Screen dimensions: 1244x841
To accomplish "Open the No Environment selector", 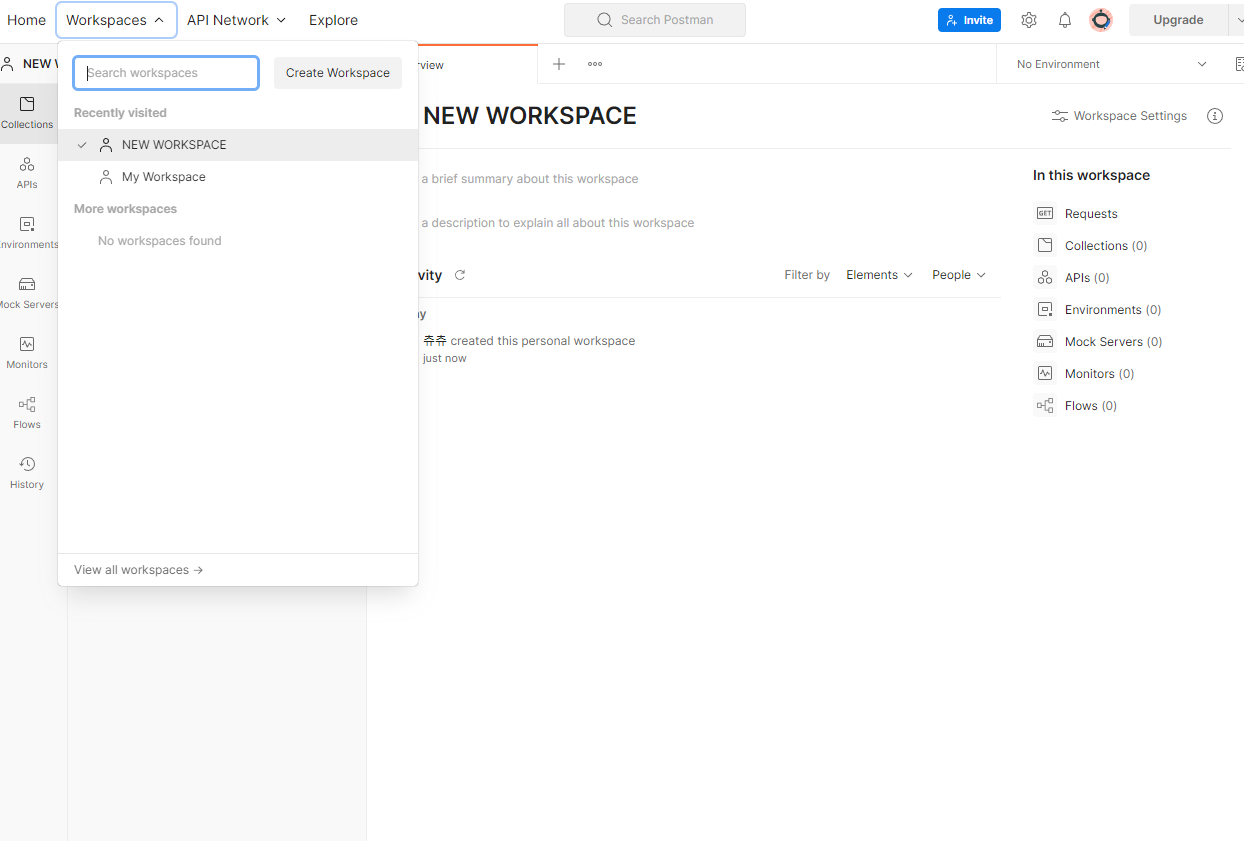I will pyautogui.click(x=1111, y=64).
